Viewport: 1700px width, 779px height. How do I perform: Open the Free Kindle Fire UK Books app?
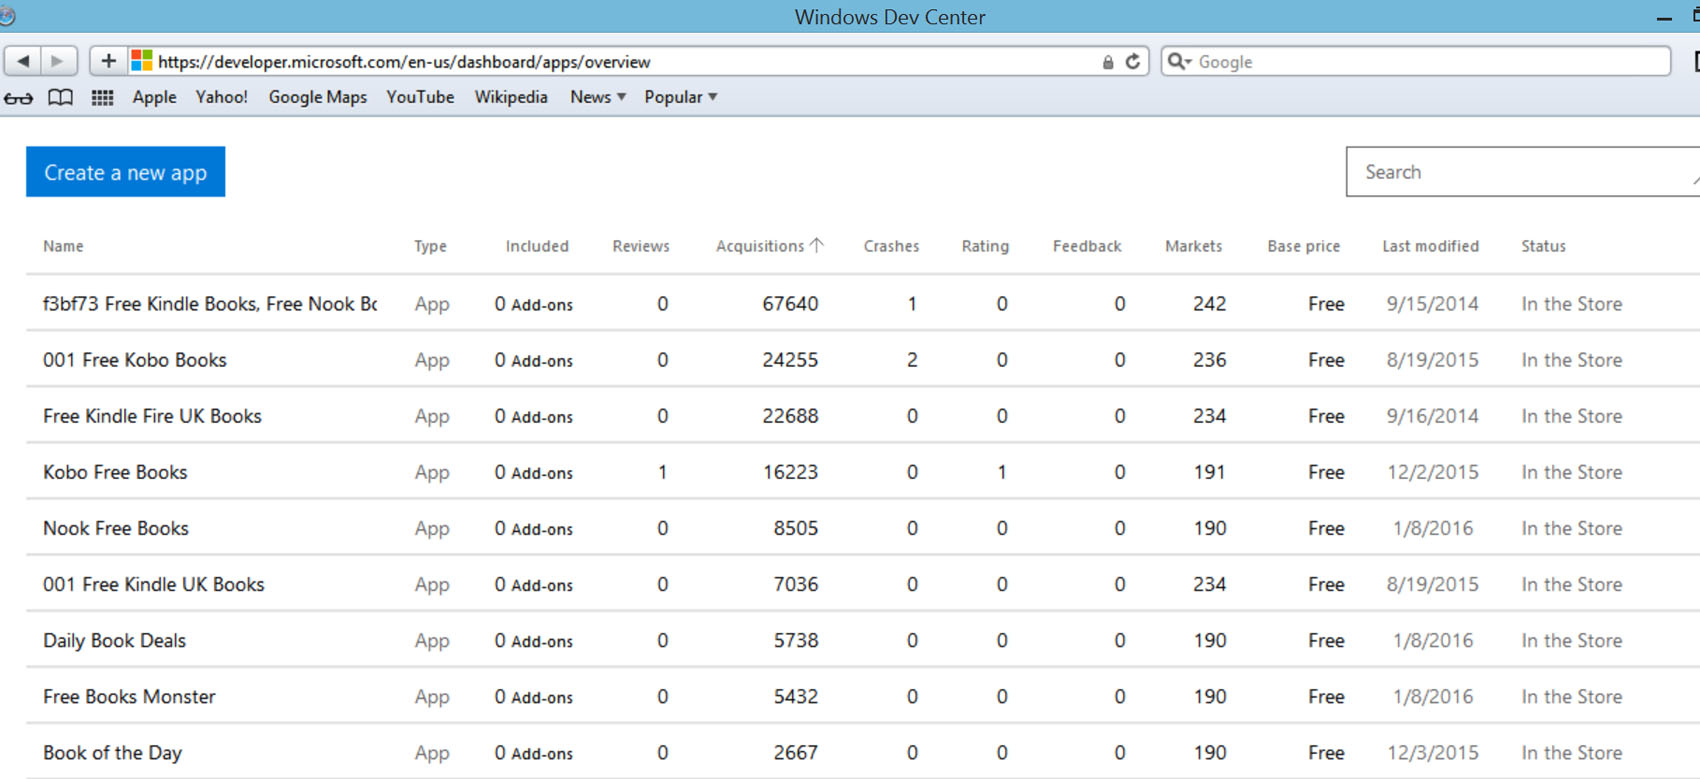pos(152,416)
